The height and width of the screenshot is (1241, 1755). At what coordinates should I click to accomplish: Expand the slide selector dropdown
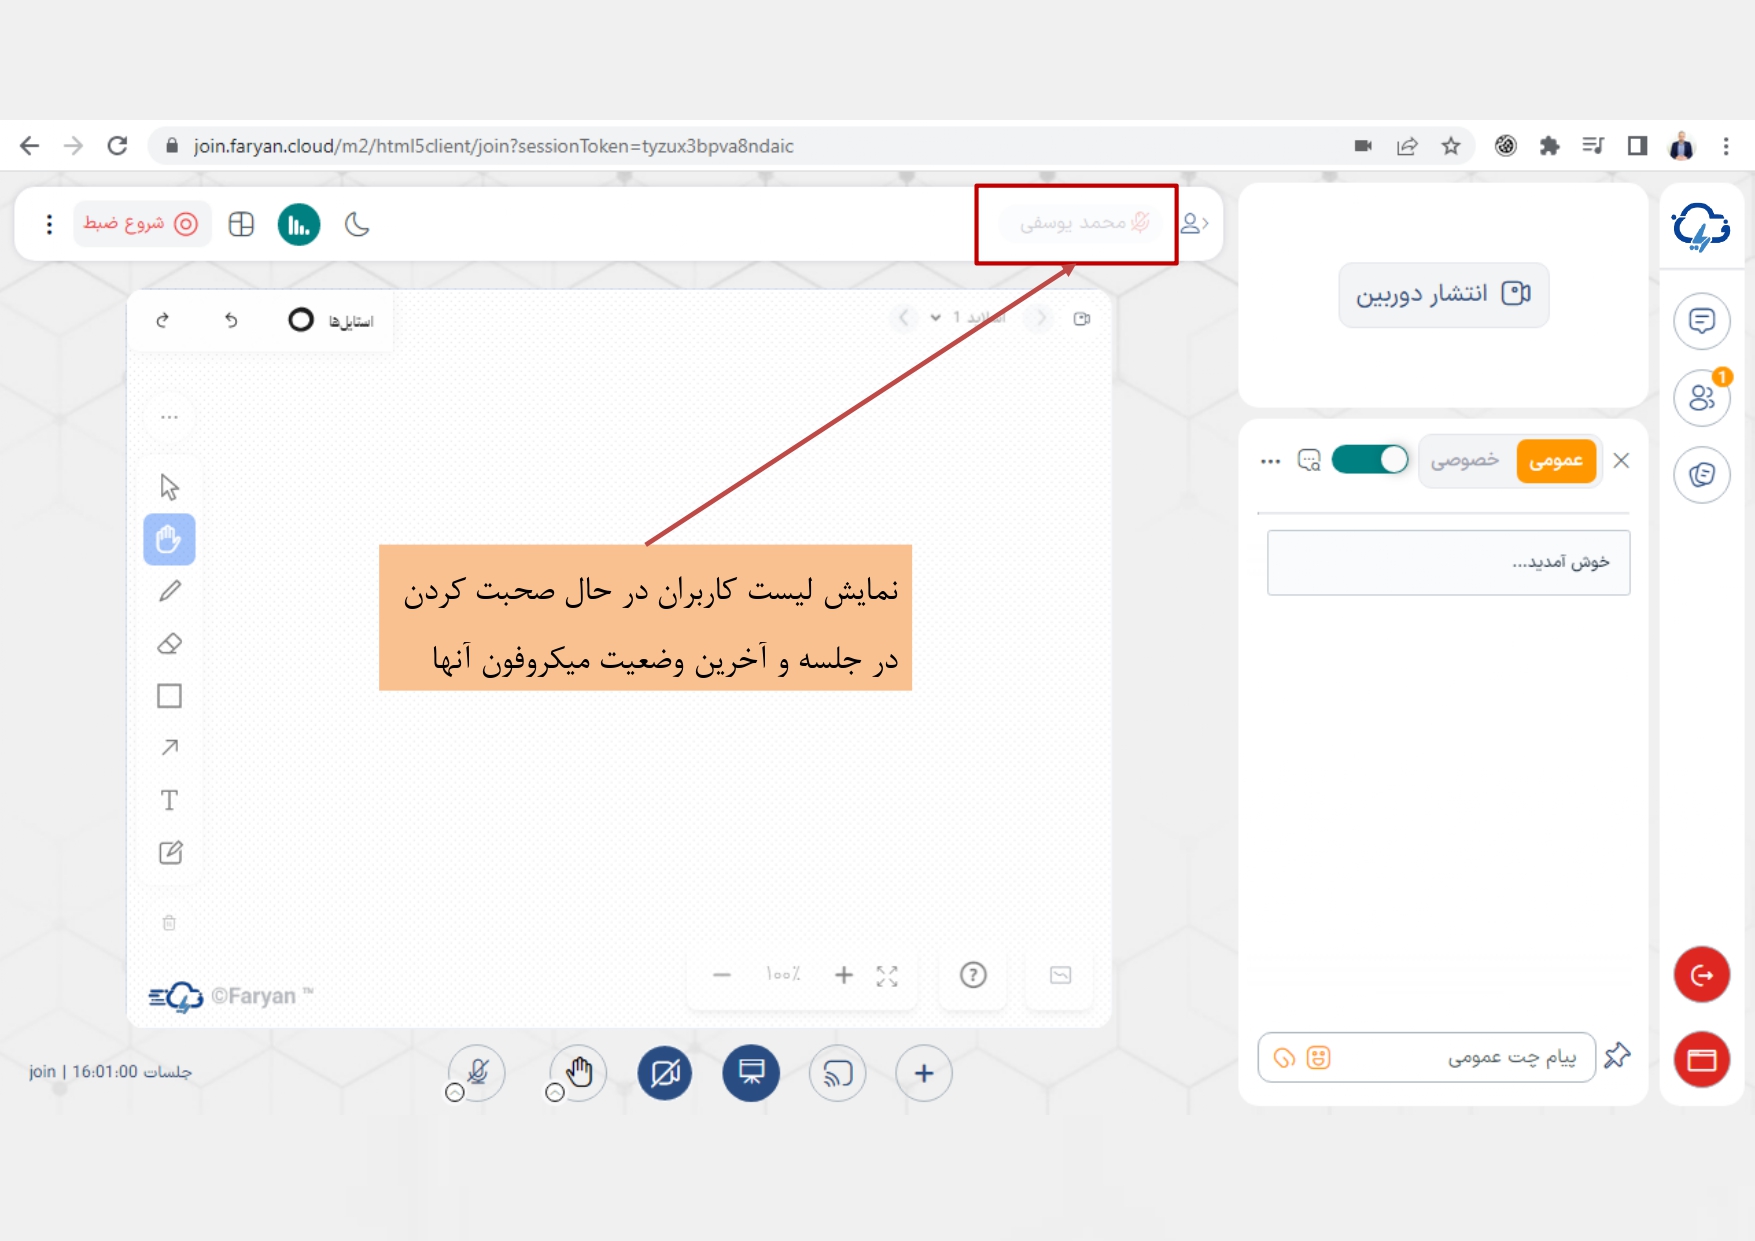[936, 318]
